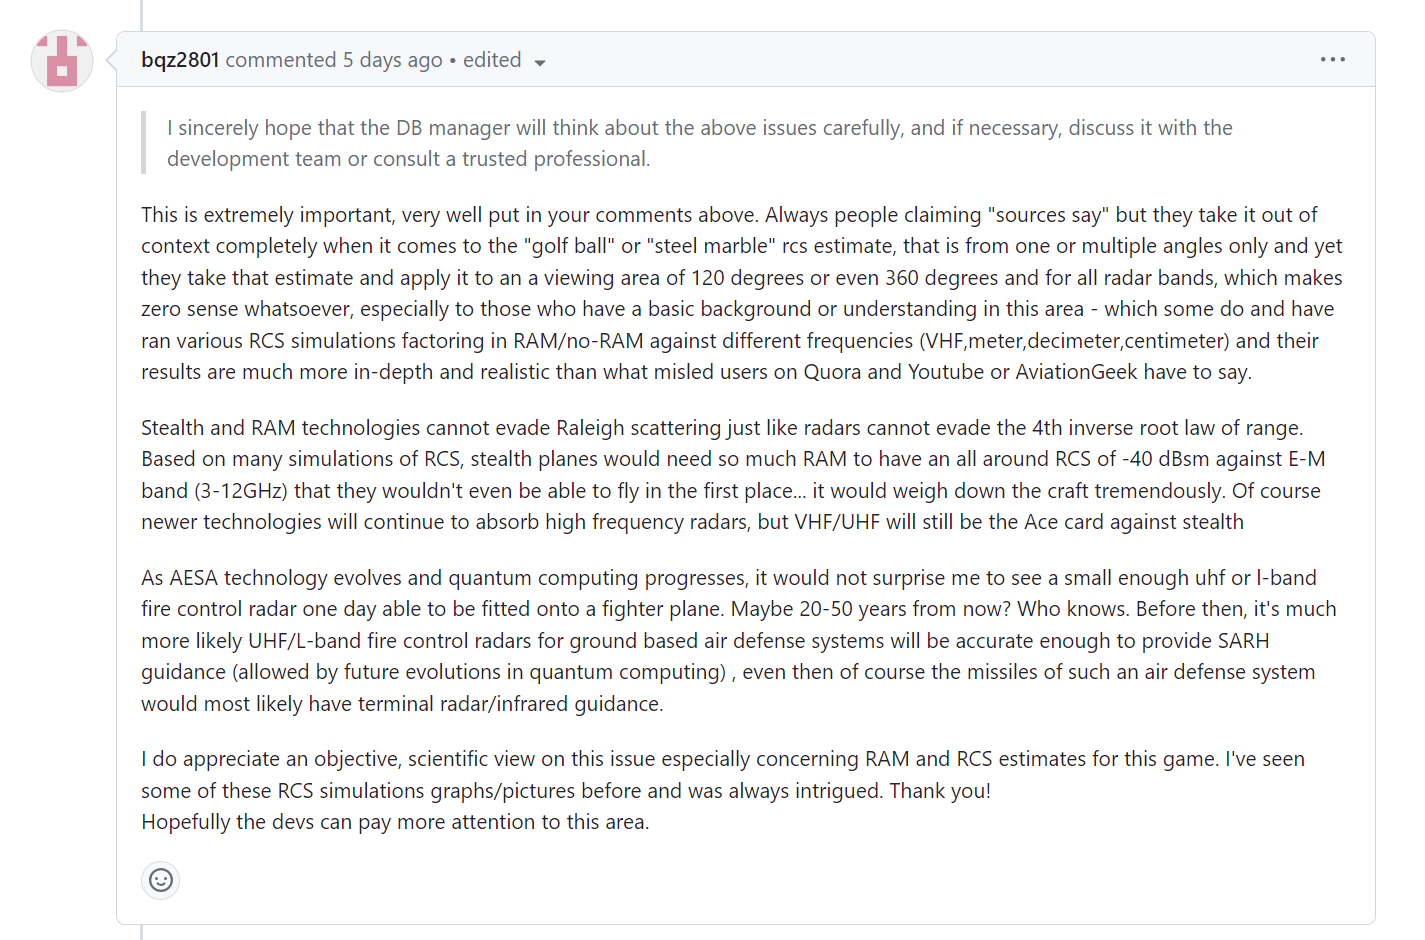Click the paragraph starting "As AESA technology evolves"
The height and width of the screenshot is (940, 1425).
point(739,641)
